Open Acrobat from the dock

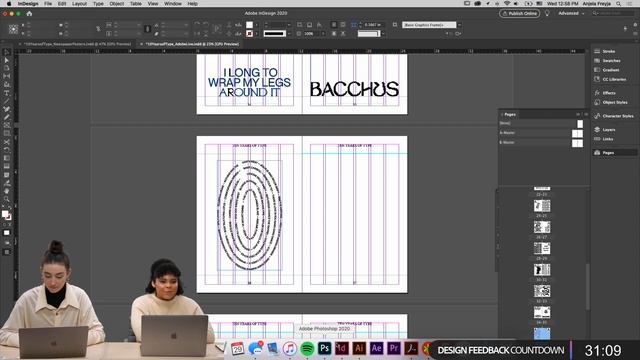pos(411,348)
